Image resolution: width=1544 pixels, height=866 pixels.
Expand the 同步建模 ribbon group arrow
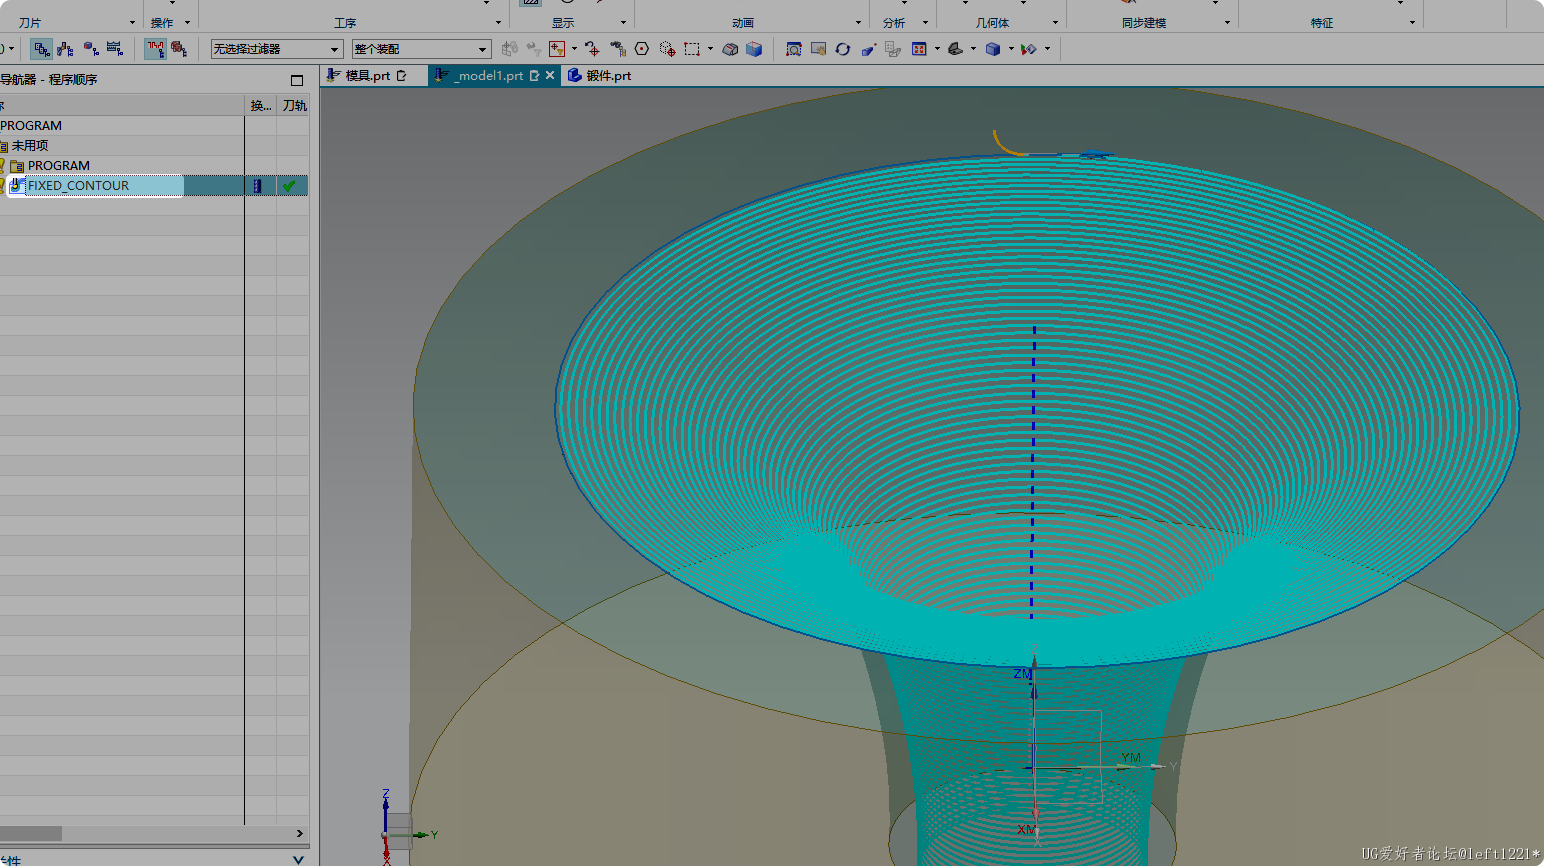[1227, 23]
